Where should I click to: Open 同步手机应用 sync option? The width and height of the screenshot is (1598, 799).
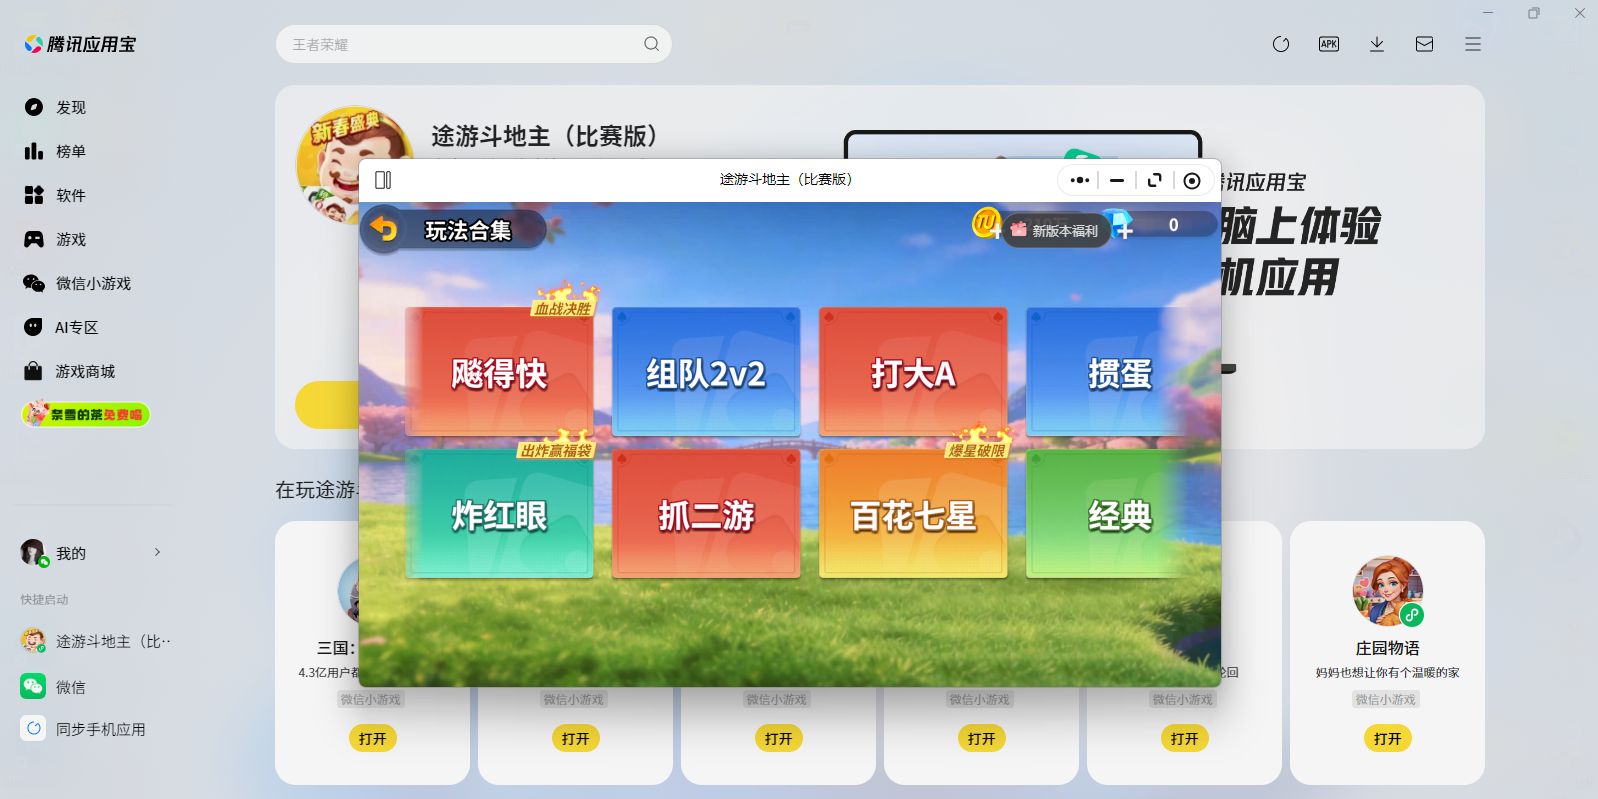83,729
